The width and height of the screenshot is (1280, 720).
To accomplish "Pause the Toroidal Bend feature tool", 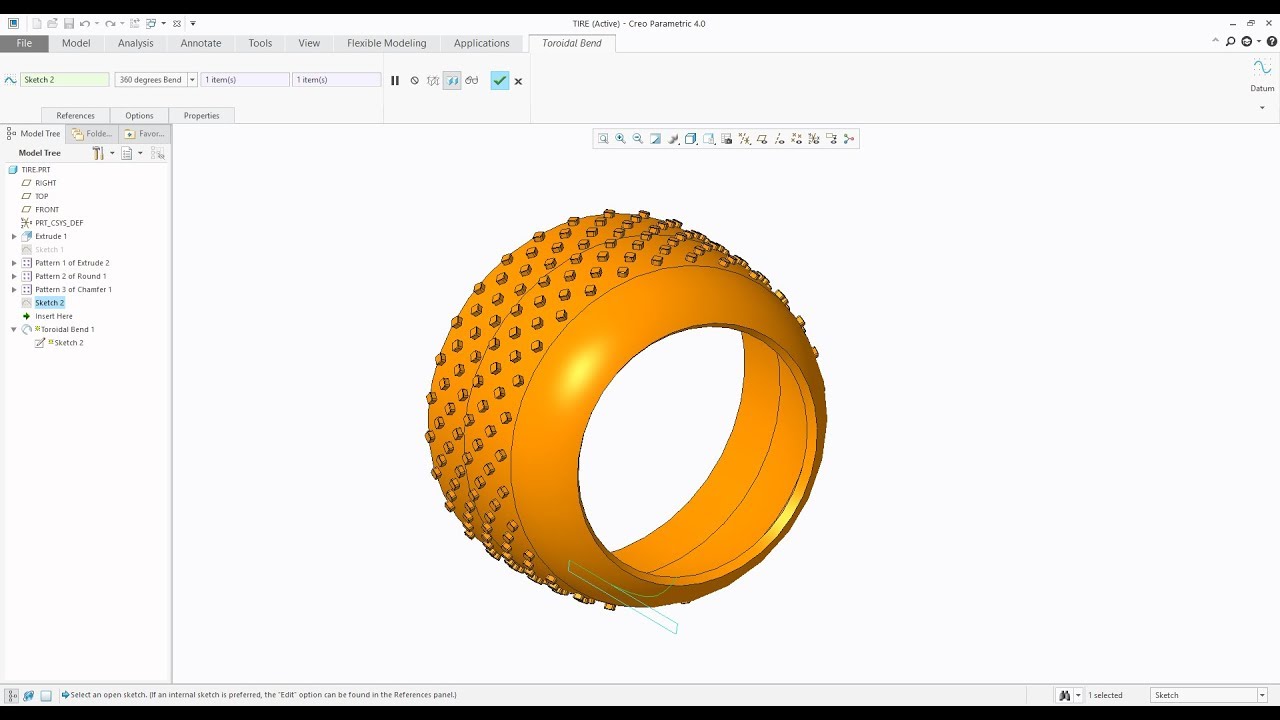I will (x=395, y=81).
